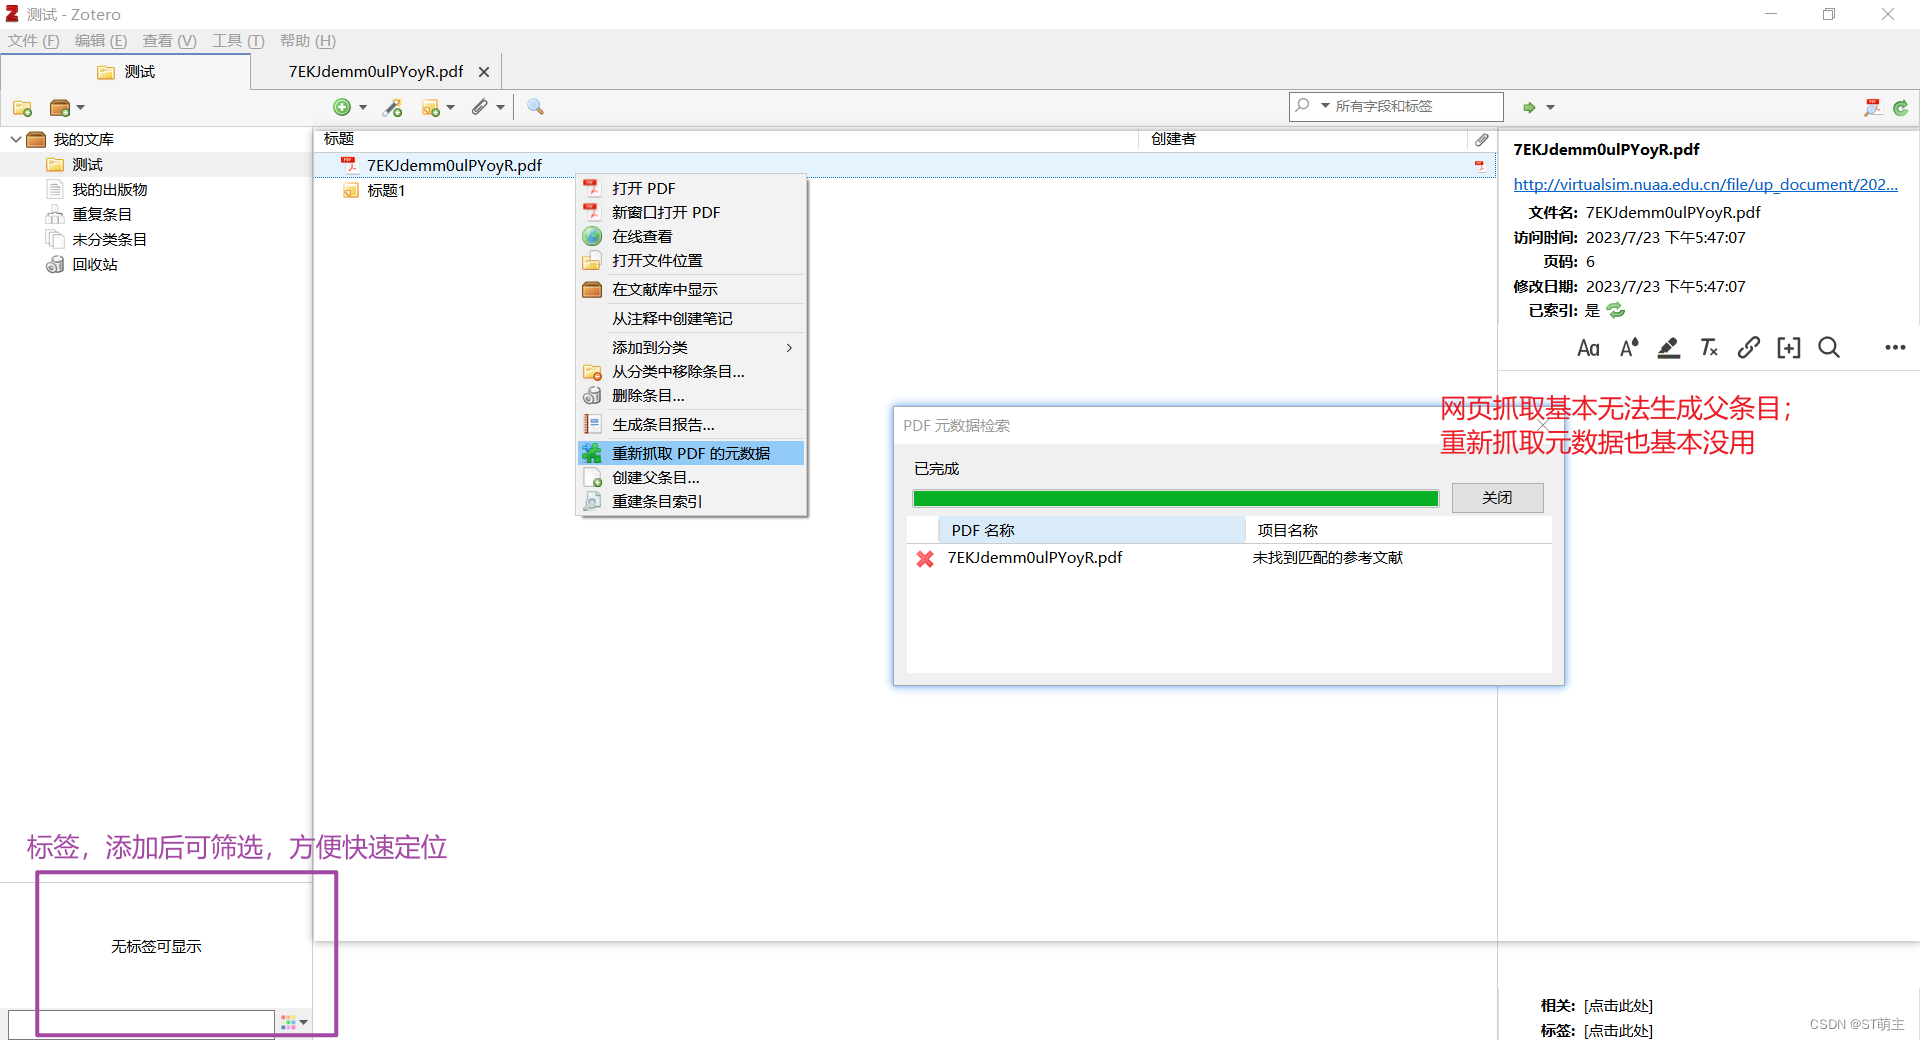
Task: Click the 所有字段和标签 search field
Action: pos(1396,106)
